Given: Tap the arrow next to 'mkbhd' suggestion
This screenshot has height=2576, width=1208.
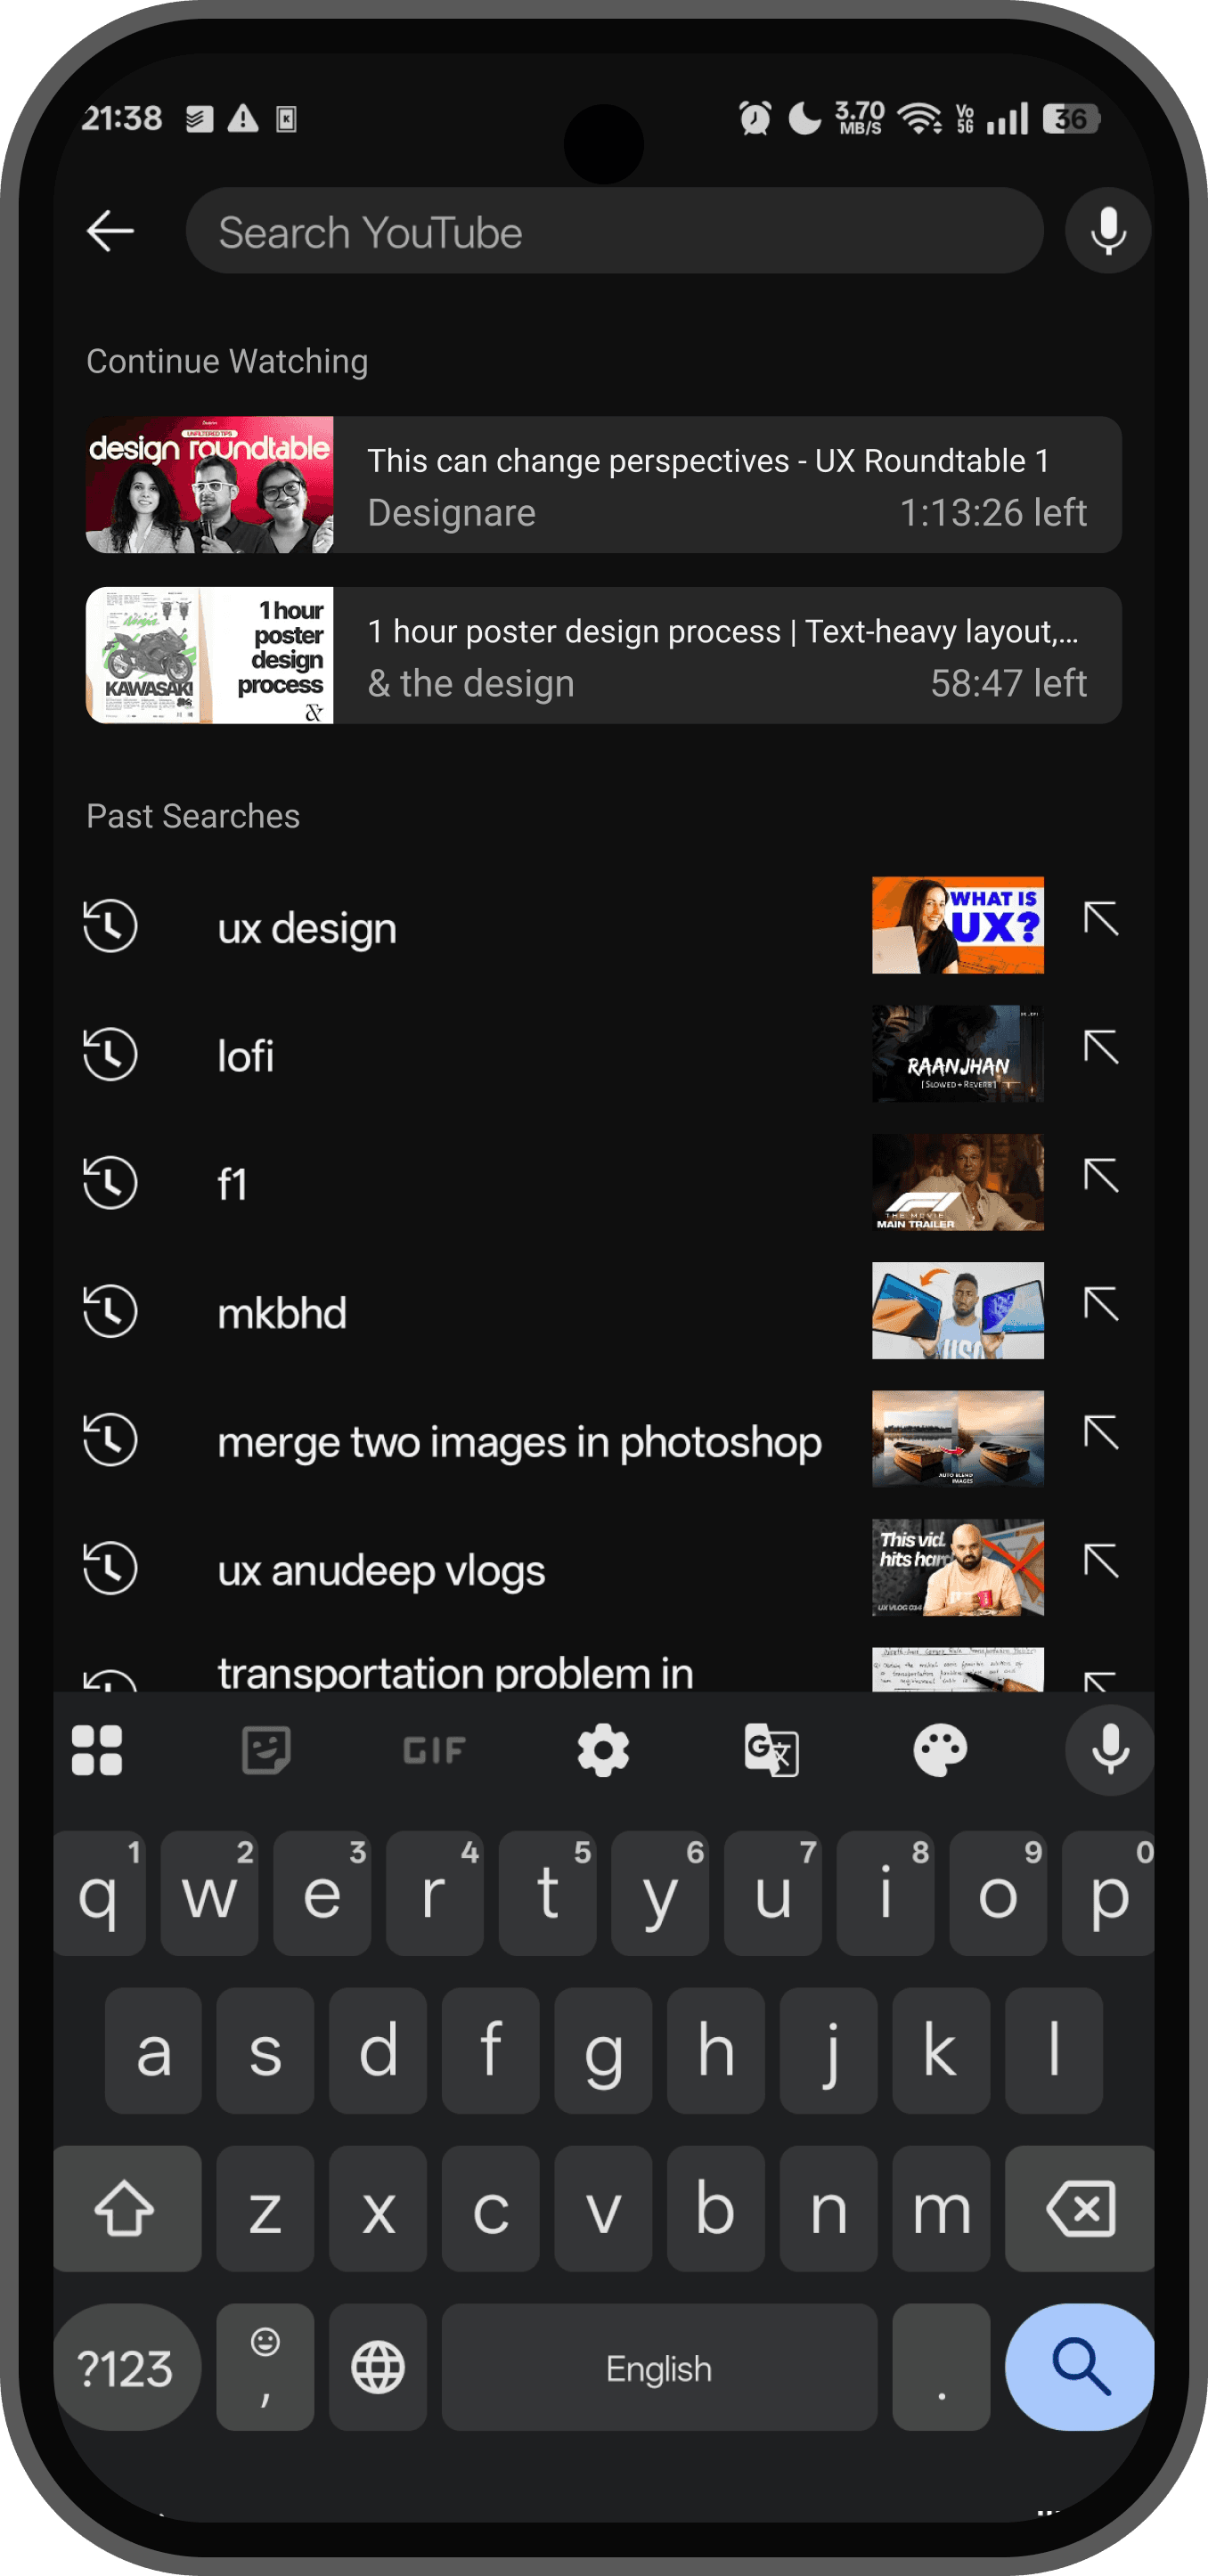Looking at the screenshot, I should pos(1100,1304).
